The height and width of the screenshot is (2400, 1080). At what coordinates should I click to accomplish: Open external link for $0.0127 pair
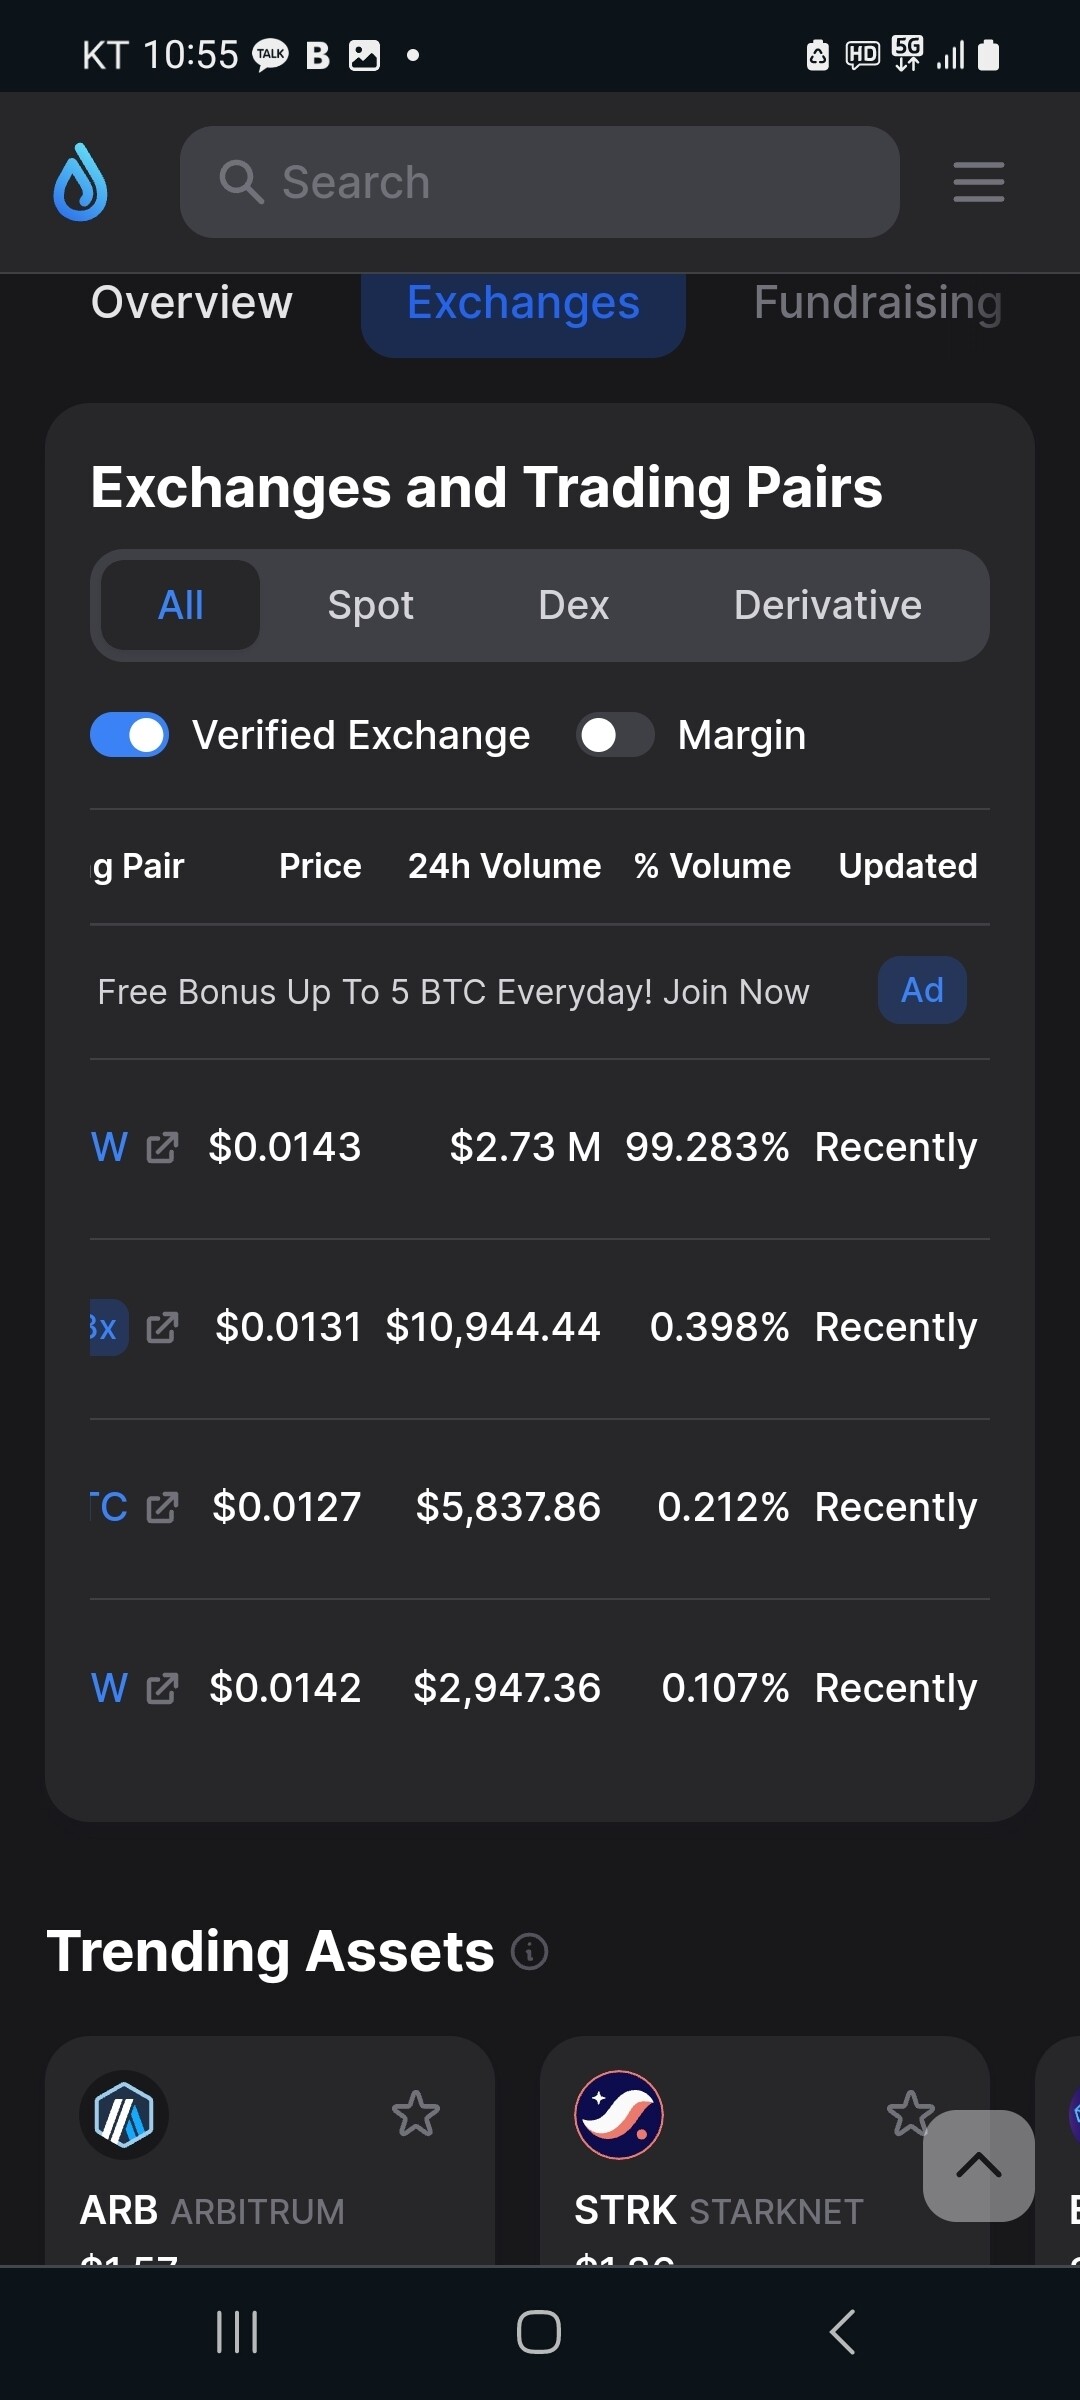(162, 1508)
